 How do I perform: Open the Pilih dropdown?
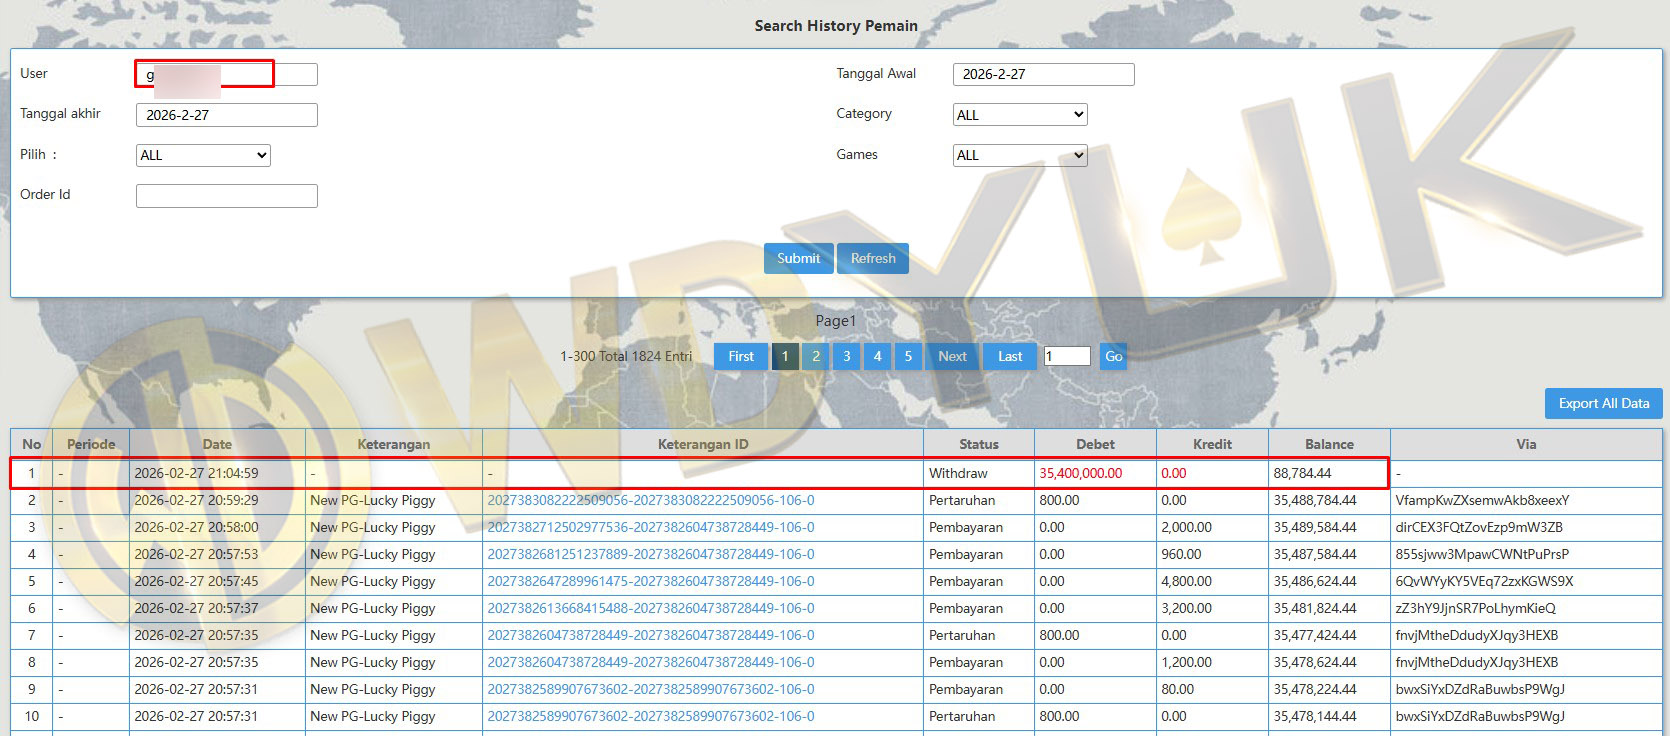203,155
